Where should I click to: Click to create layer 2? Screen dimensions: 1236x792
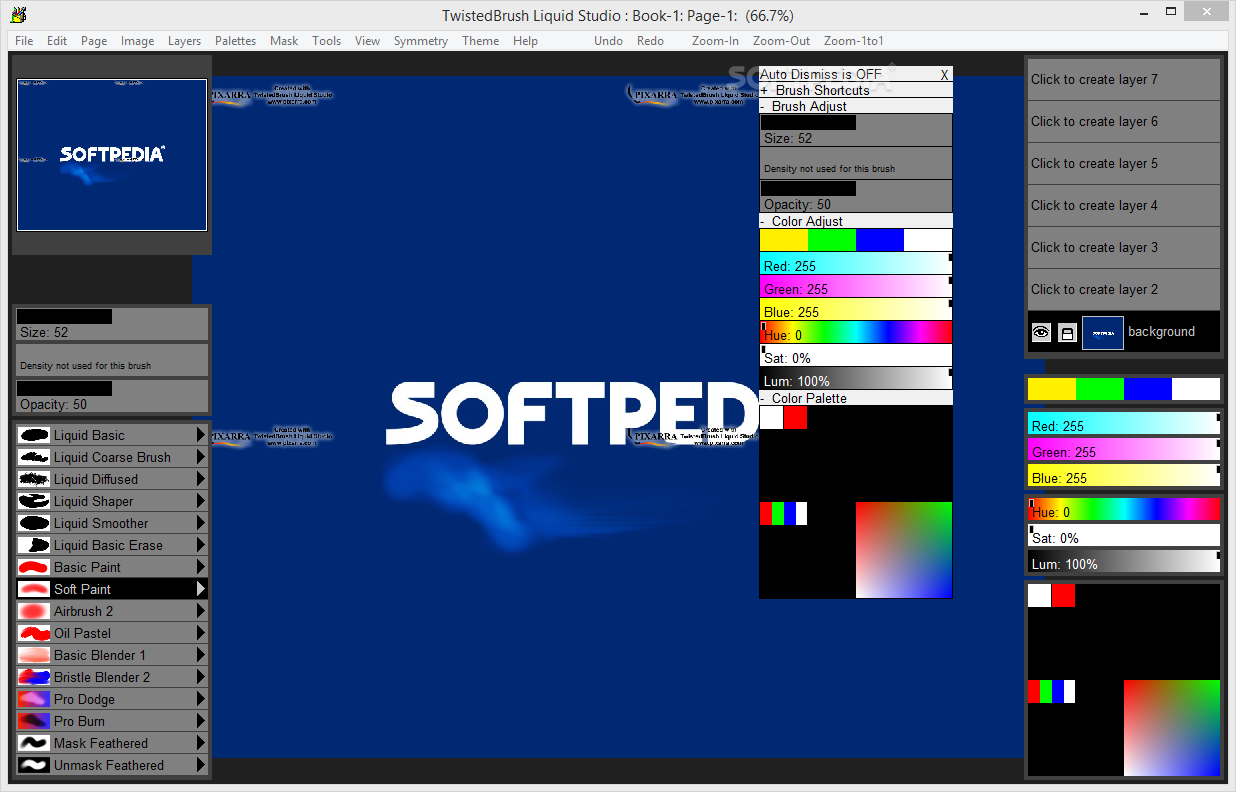pos(1123,289)
